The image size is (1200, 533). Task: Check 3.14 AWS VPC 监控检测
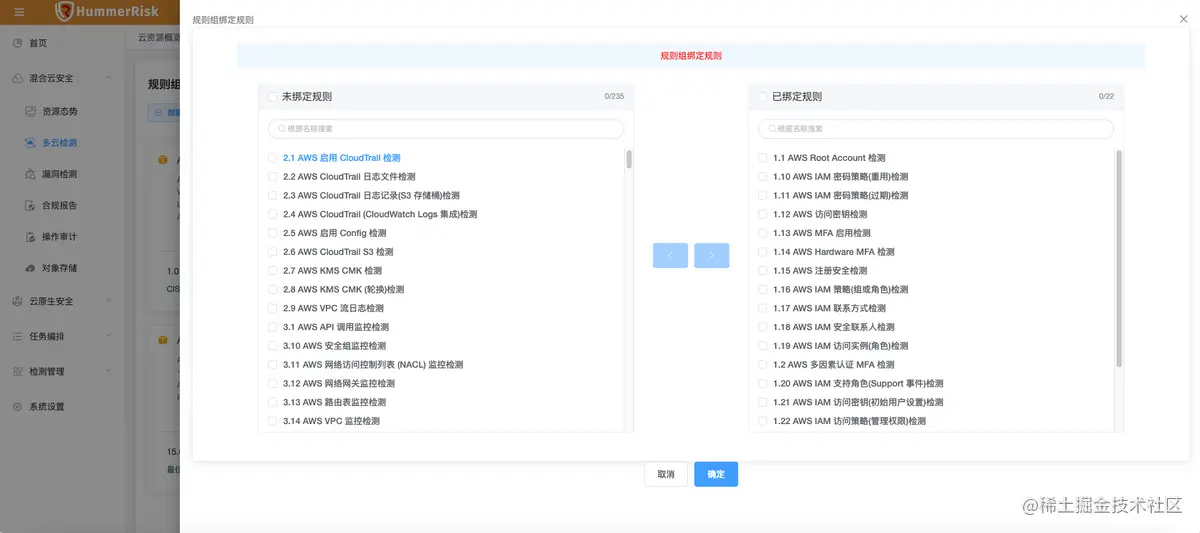(272, 421)
